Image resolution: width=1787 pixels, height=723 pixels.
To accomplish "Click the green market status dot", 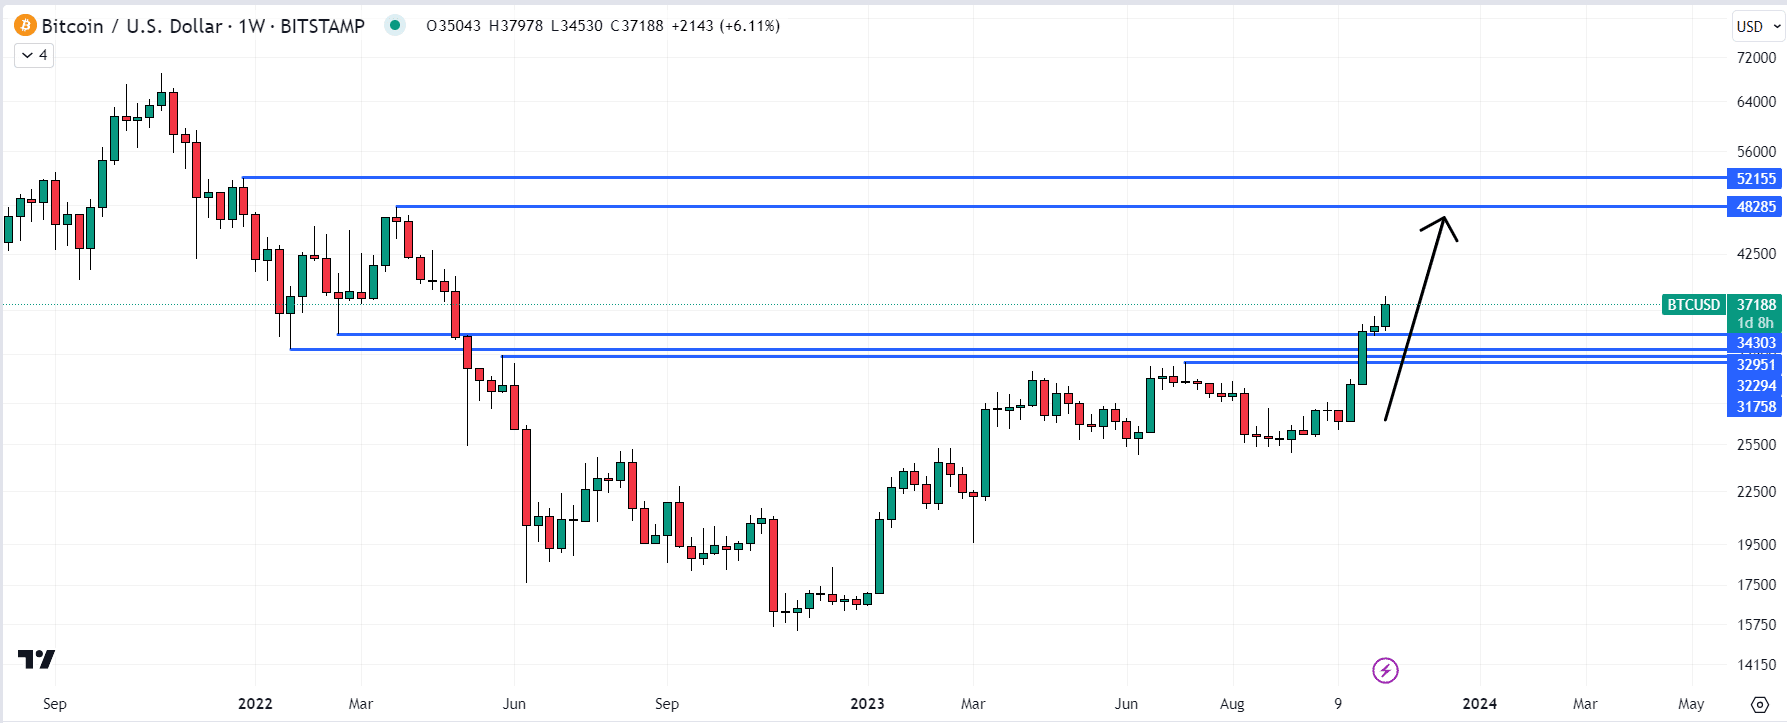I will 395,25.
